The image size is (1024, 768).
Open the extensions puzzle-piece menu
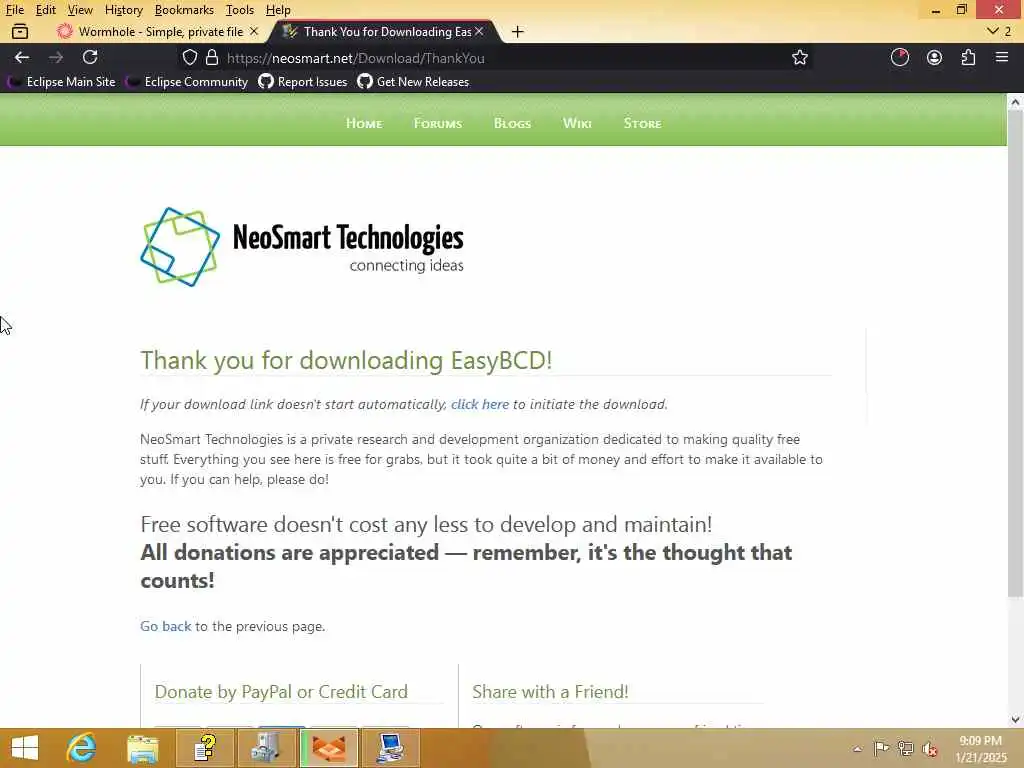click(x=968, y=57)
